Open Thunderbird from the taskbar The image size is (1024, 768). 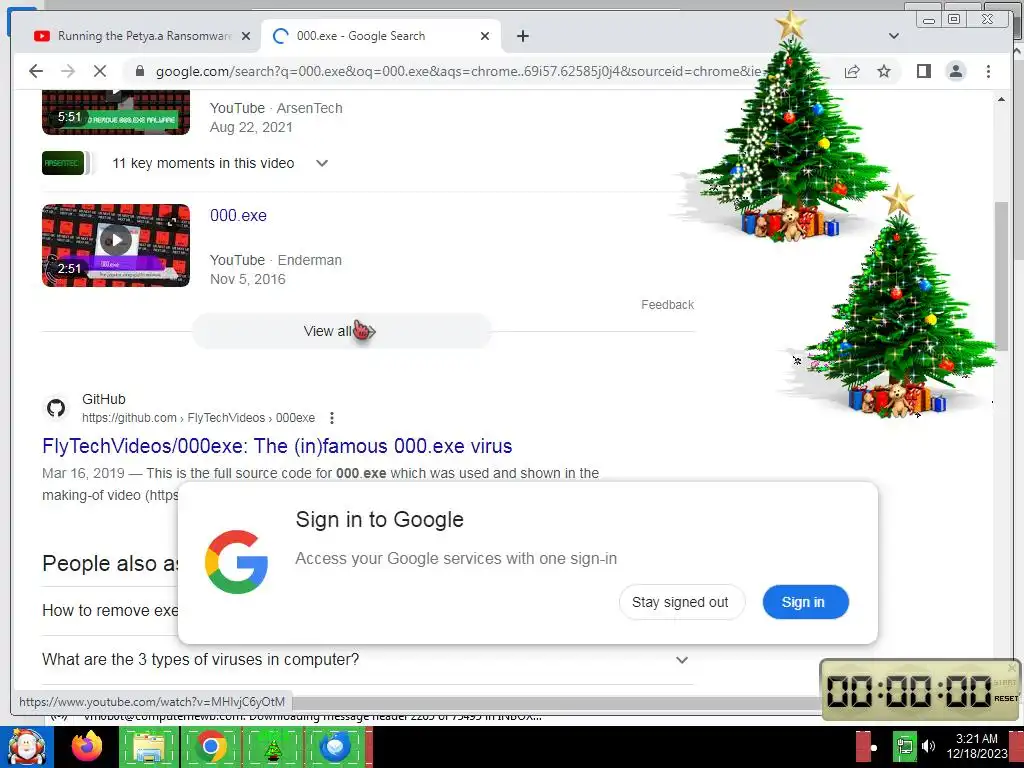coord(335,747)
